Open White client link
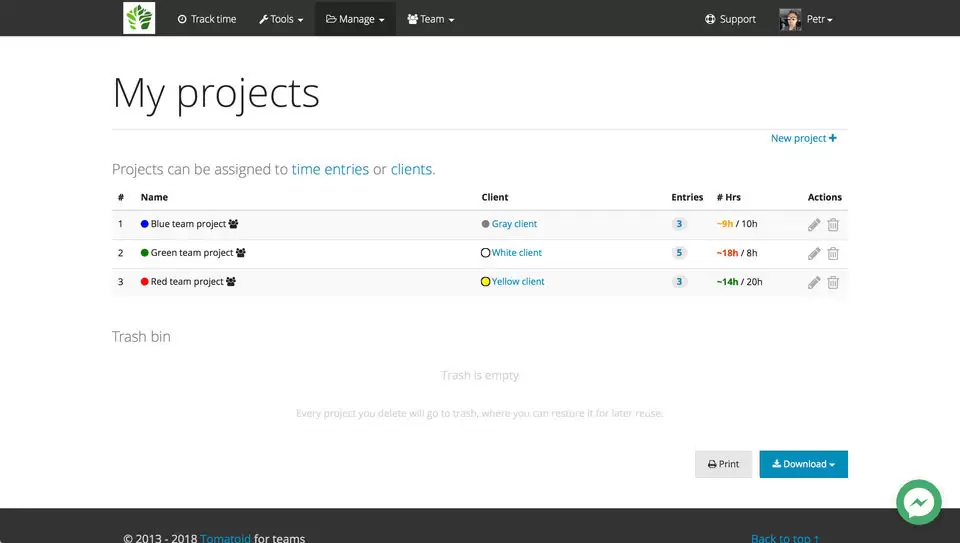 517,253
